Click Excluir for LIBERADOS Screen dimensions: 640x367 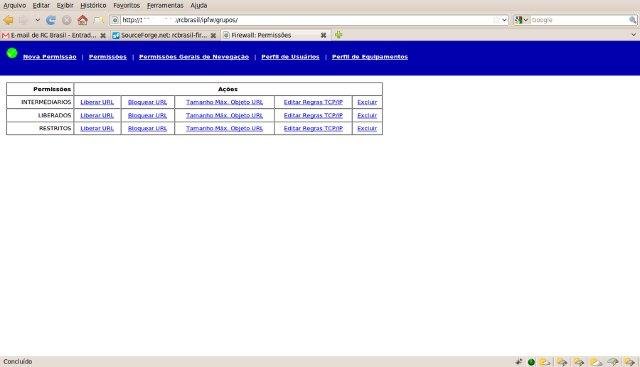coord(367,116)
